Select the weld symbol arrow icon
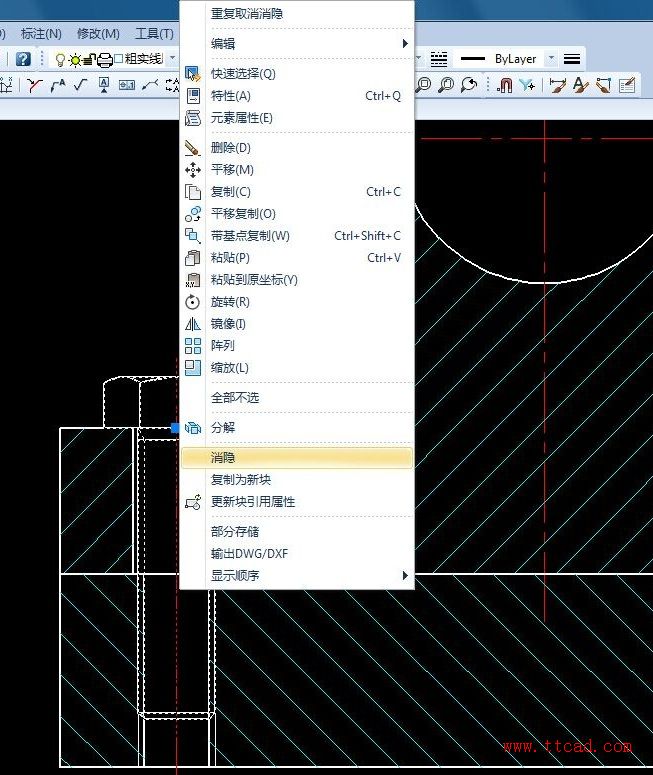Screen dimensions: 653x775 tap(150, 86)
